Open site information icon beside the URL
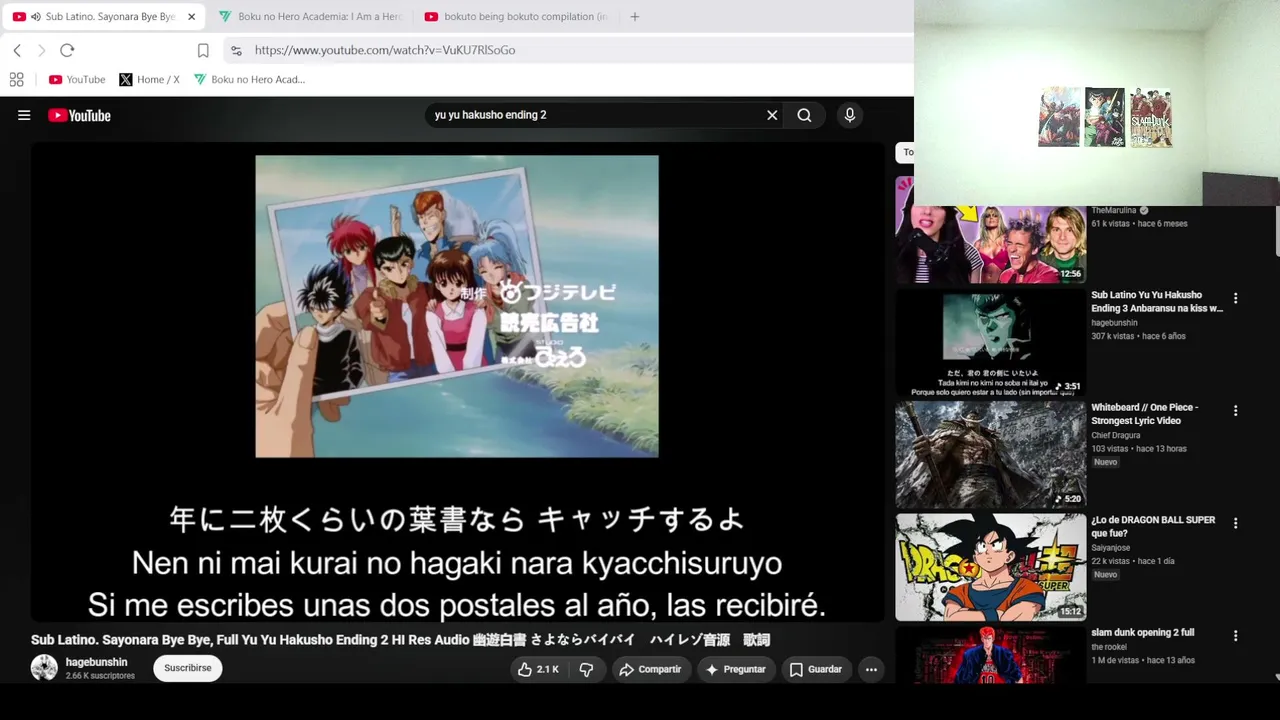1280x720 pixels. 236,50
